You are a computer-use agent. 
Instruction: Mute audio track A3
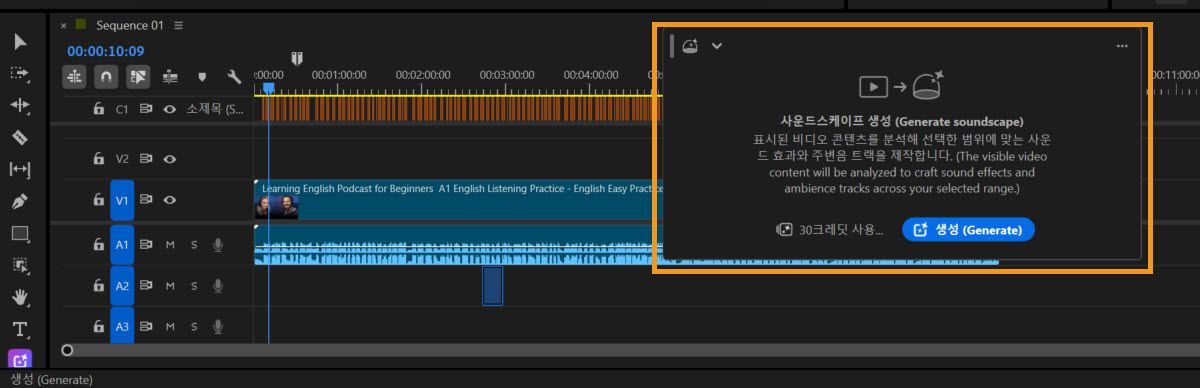tap(170, 326)
